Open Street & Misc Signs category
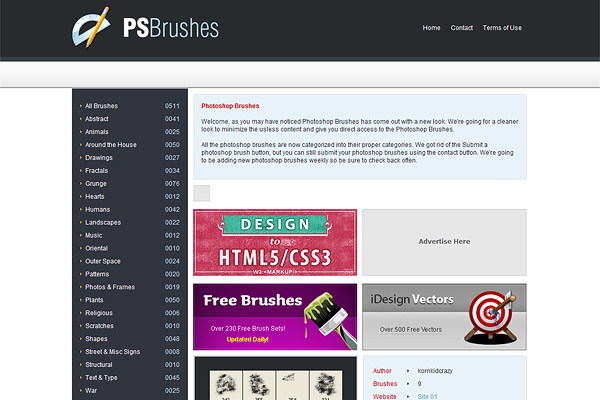This screenshot has width=600, height=400. [x=112, y=352]
